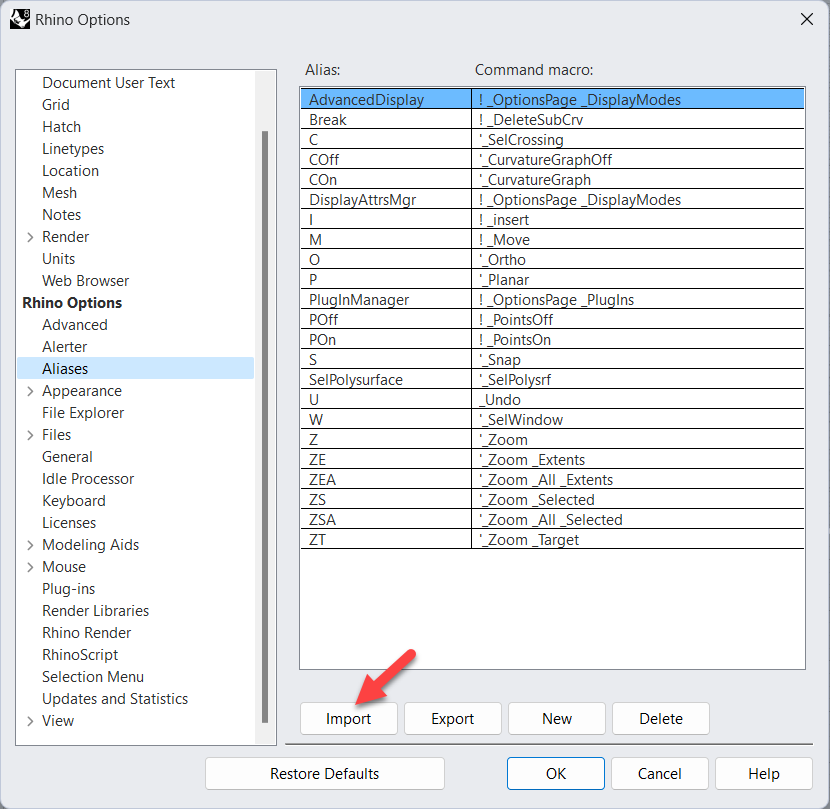Select Mesh in the options tree

pos(59,193)
